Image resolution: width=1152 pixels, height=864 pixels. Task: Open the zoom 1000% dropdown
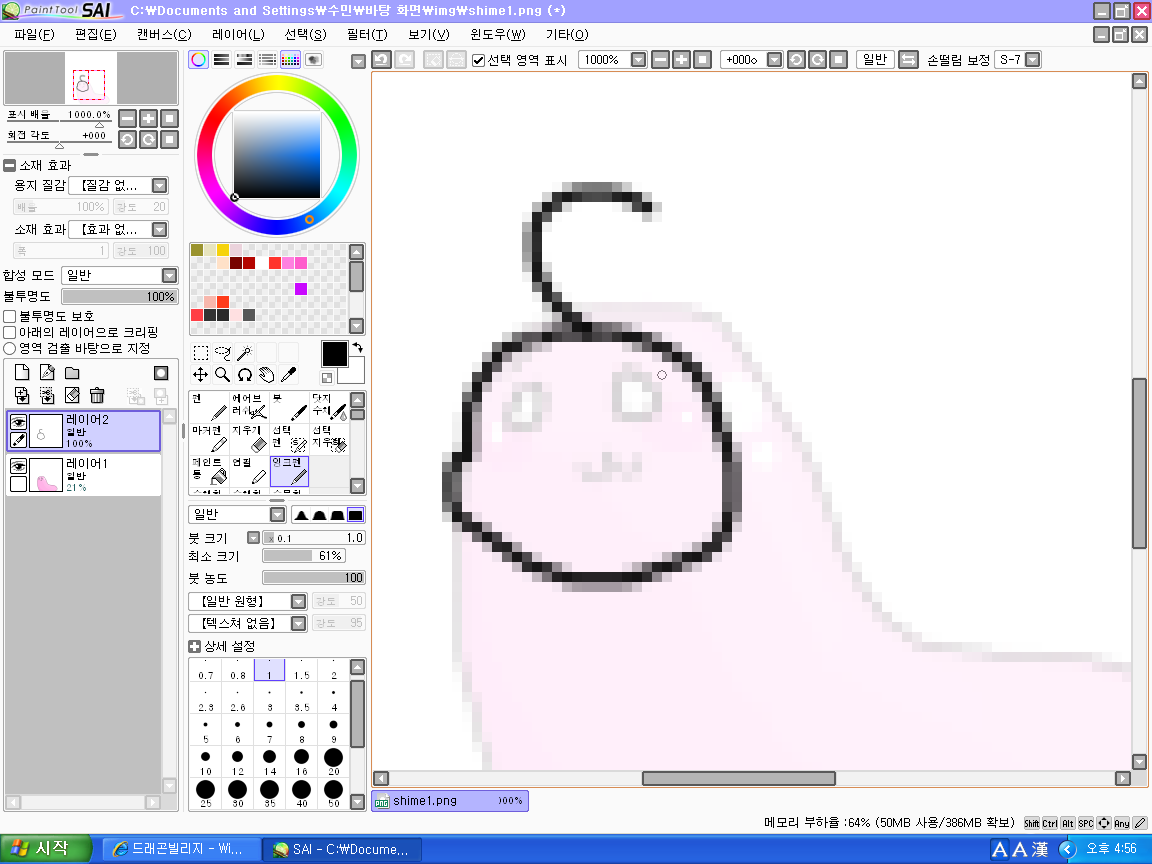pos(638,60)
